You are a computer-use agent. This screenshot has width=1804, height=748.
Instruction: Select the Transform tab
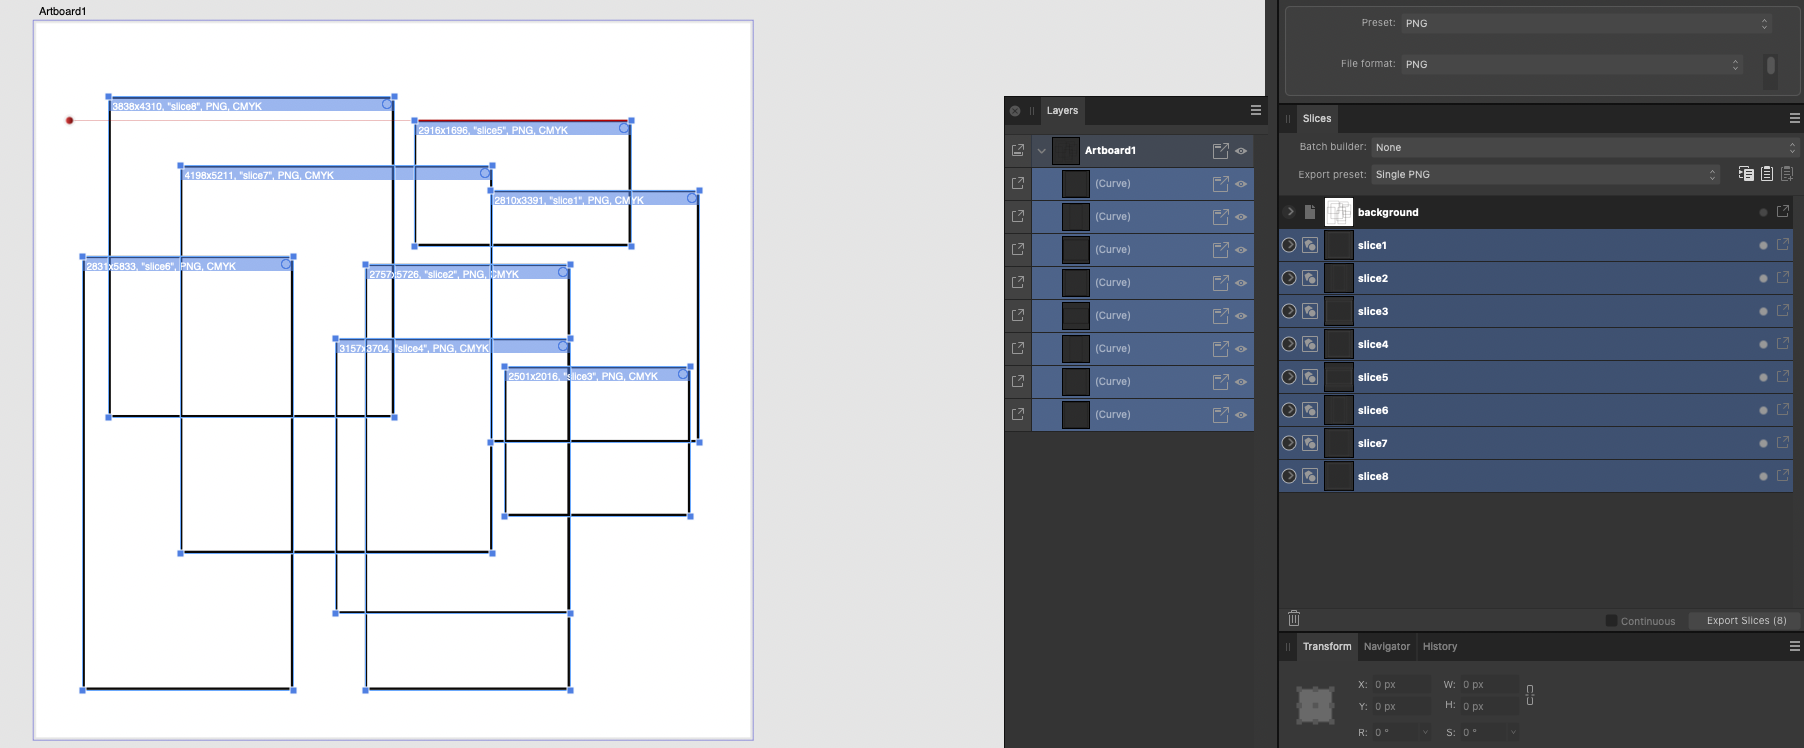tap(1327, 646)
